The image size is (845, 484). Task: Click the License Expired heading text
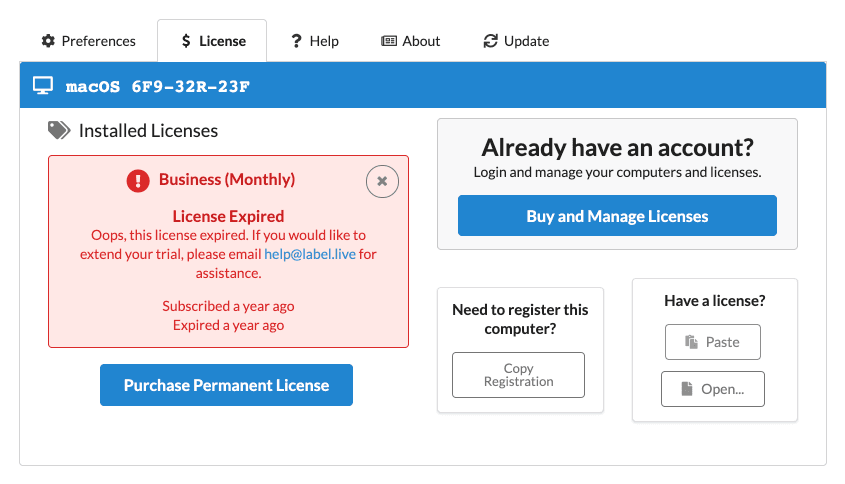click(228, 216)
